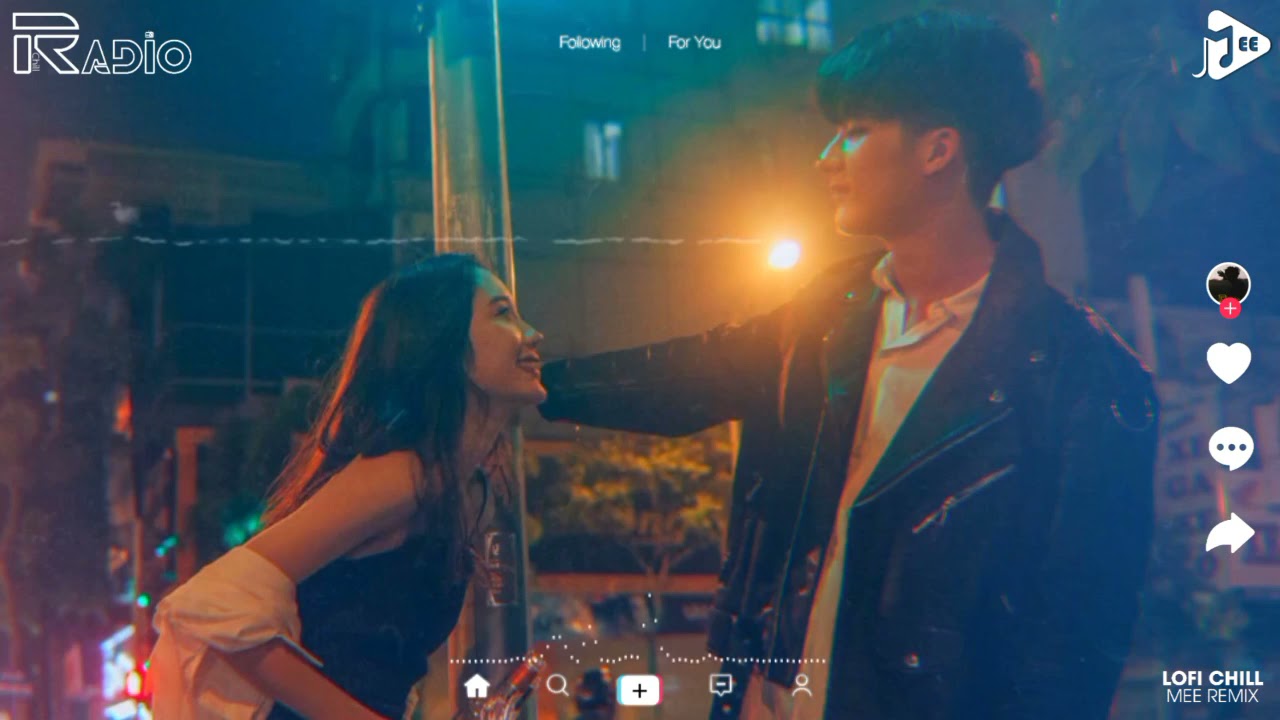Go to Home via the house icon
This screenshot has width=1280, height=720.
[477, 686]
